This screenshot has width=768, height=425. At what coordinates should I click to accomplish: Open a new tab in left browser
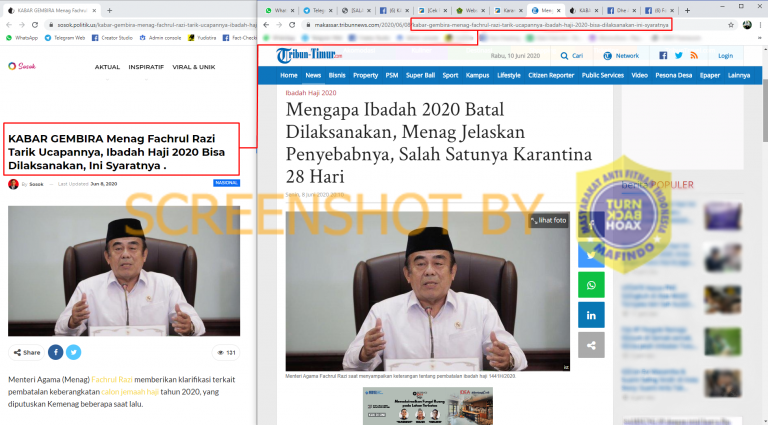tap(109, 10)
